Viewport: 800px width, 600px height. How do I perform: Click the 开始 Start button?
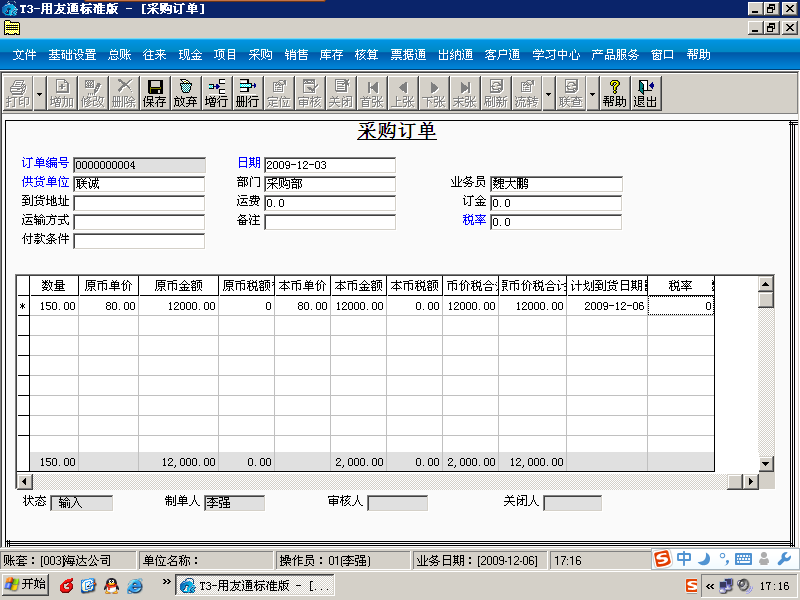(26, 585)
